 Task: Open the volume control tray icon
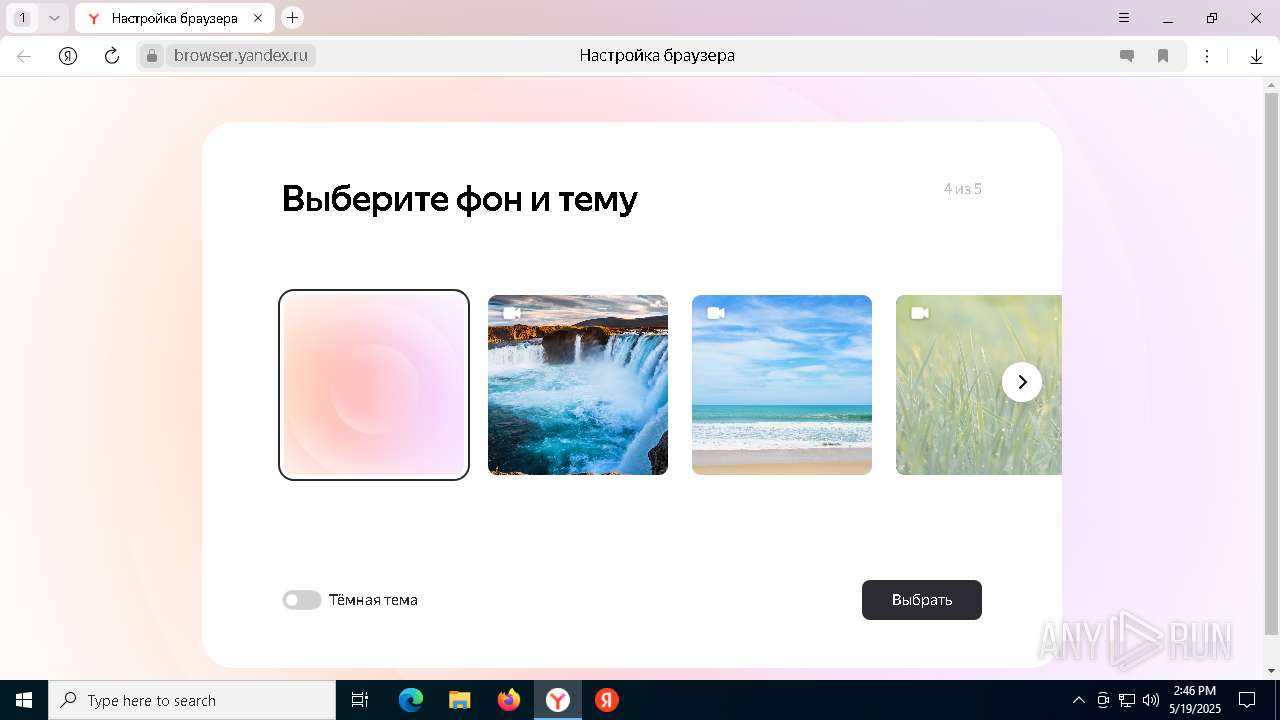(x=1151, y=700)
